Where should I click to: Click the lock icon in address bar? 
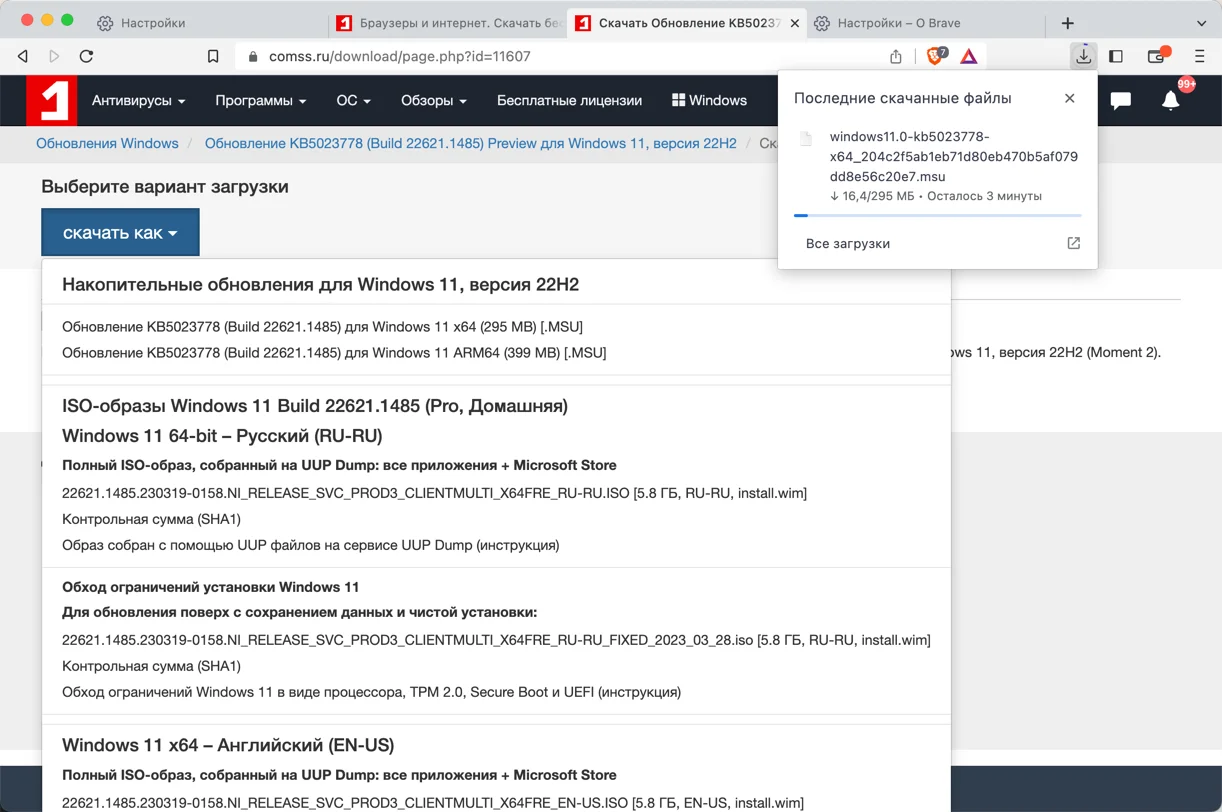click(x=252, y=57)
